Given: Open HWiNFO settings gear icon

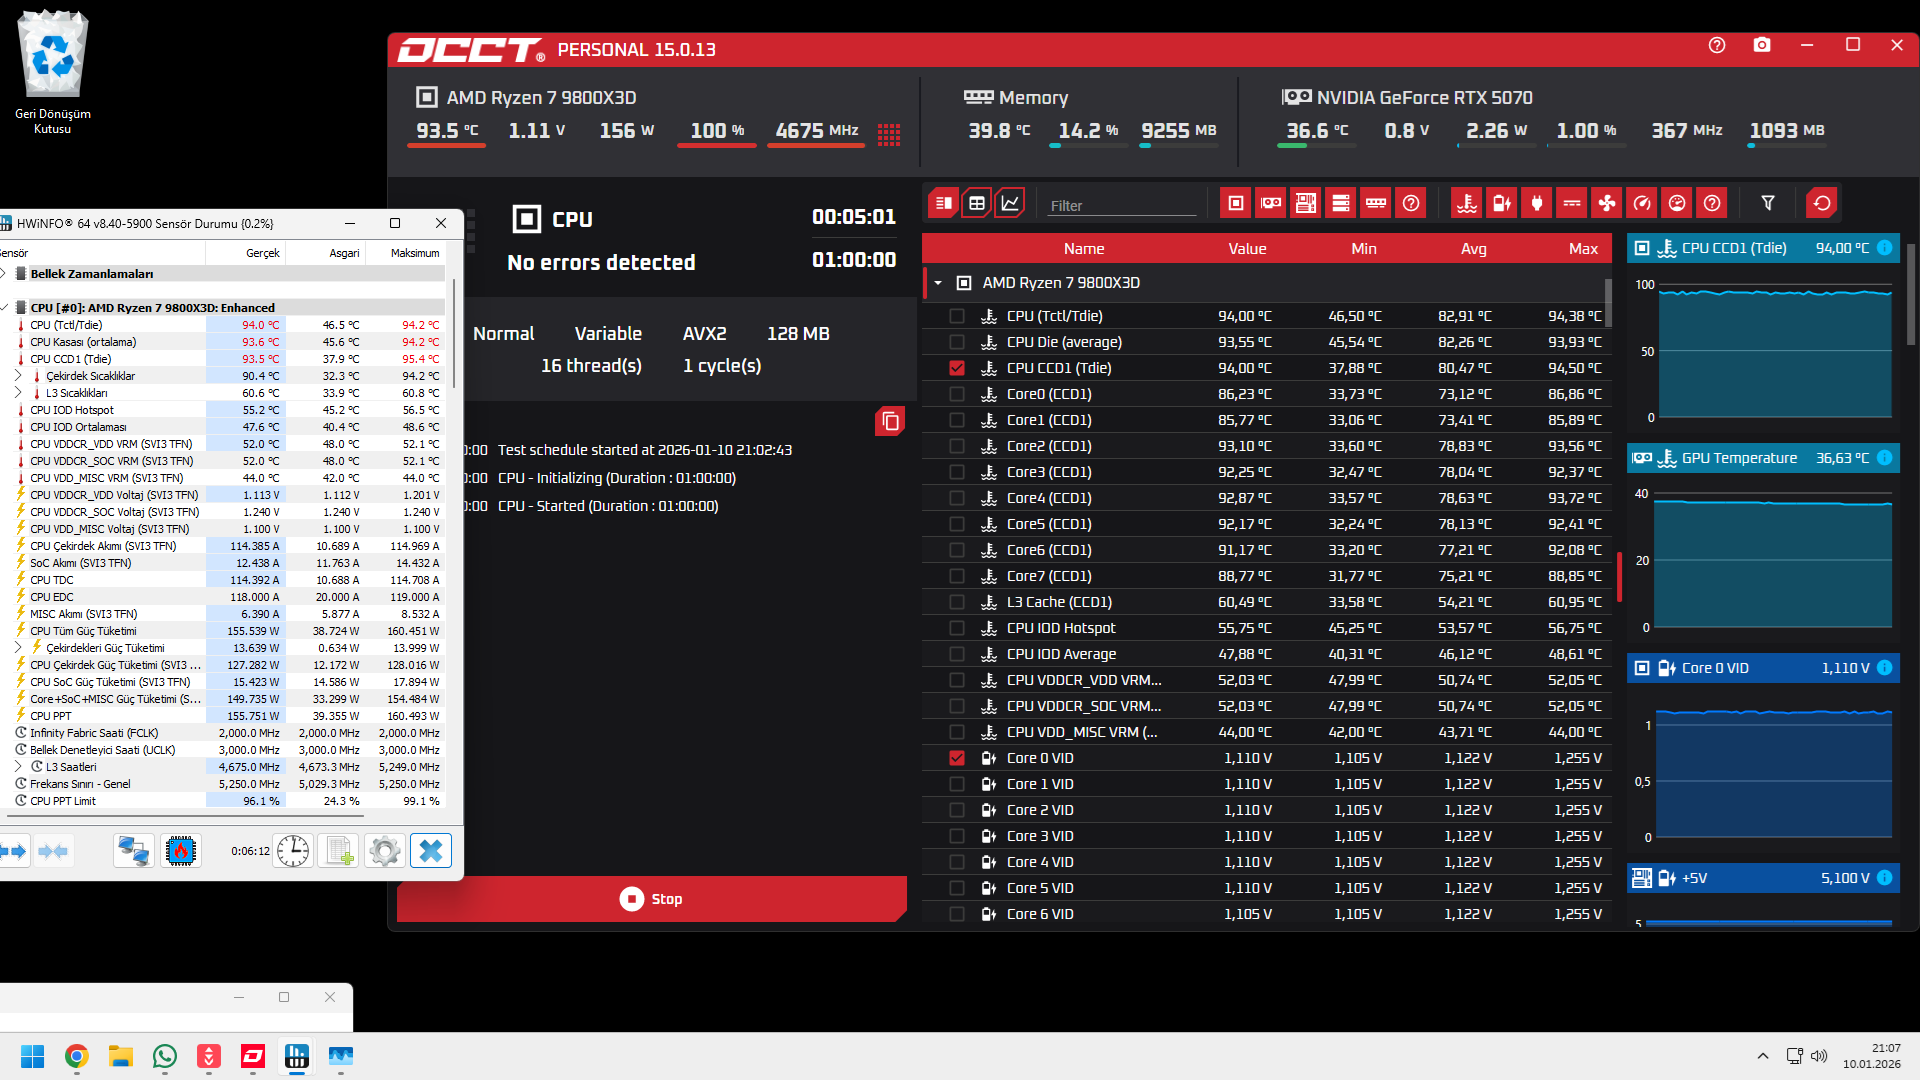Looking at the screenshot, I should point(385,851).
